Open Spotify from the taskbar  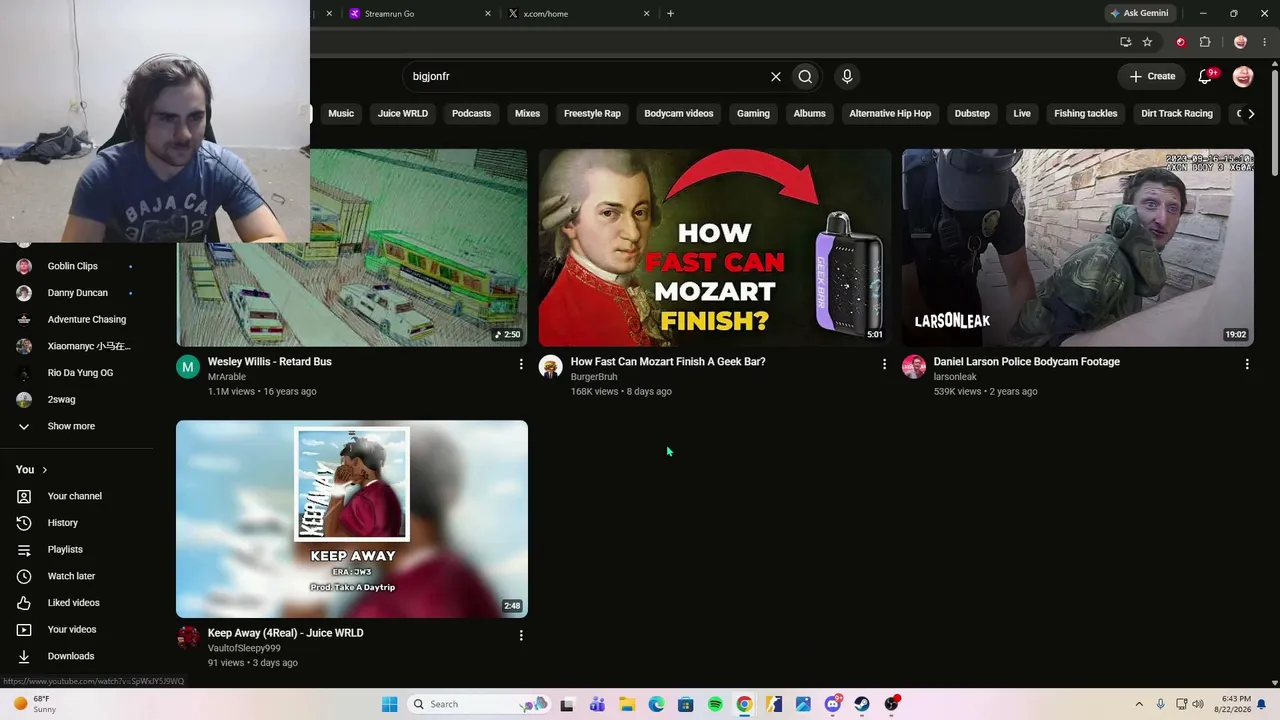tap(715, 704)
